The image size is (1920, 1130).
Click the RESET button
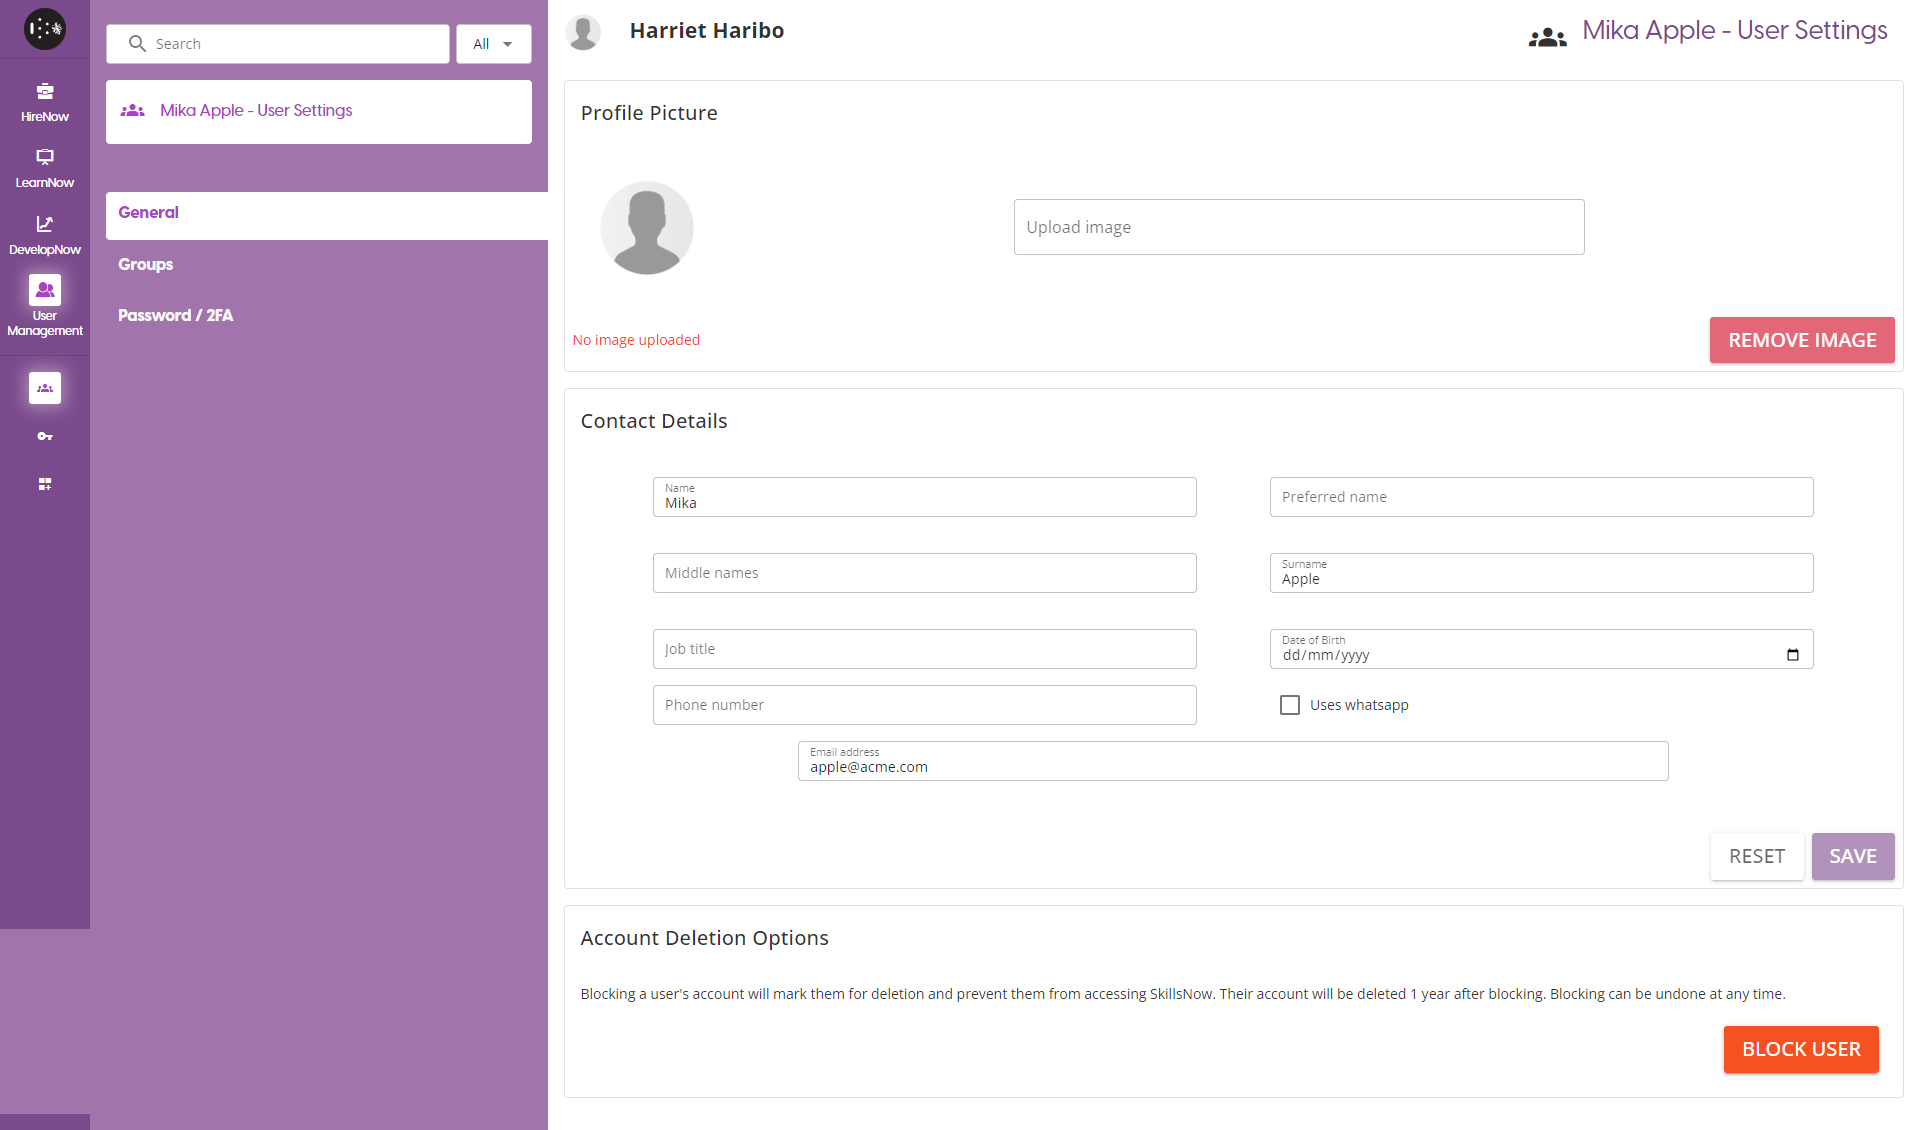tap(1756, 856)
